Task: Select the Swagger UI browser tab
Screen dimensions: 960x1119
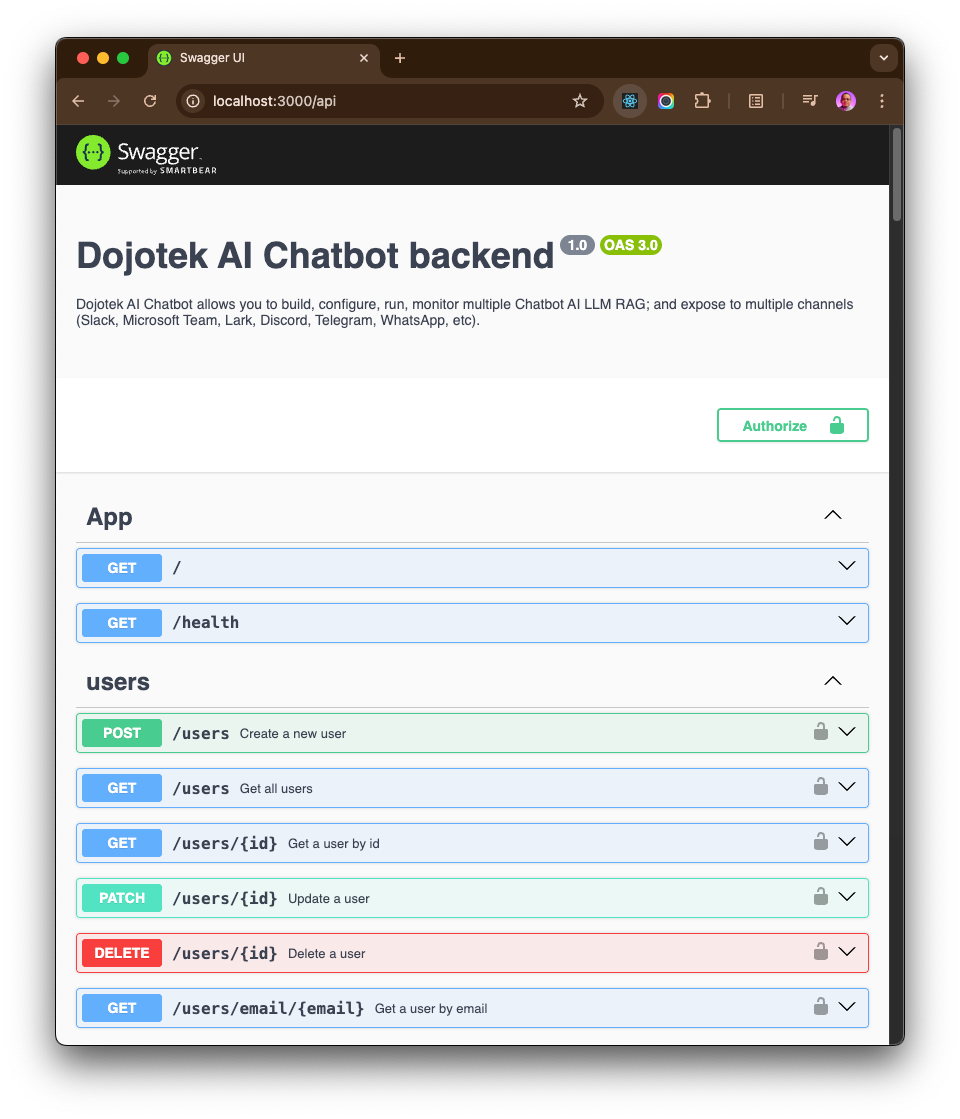Action: (260, 58)
